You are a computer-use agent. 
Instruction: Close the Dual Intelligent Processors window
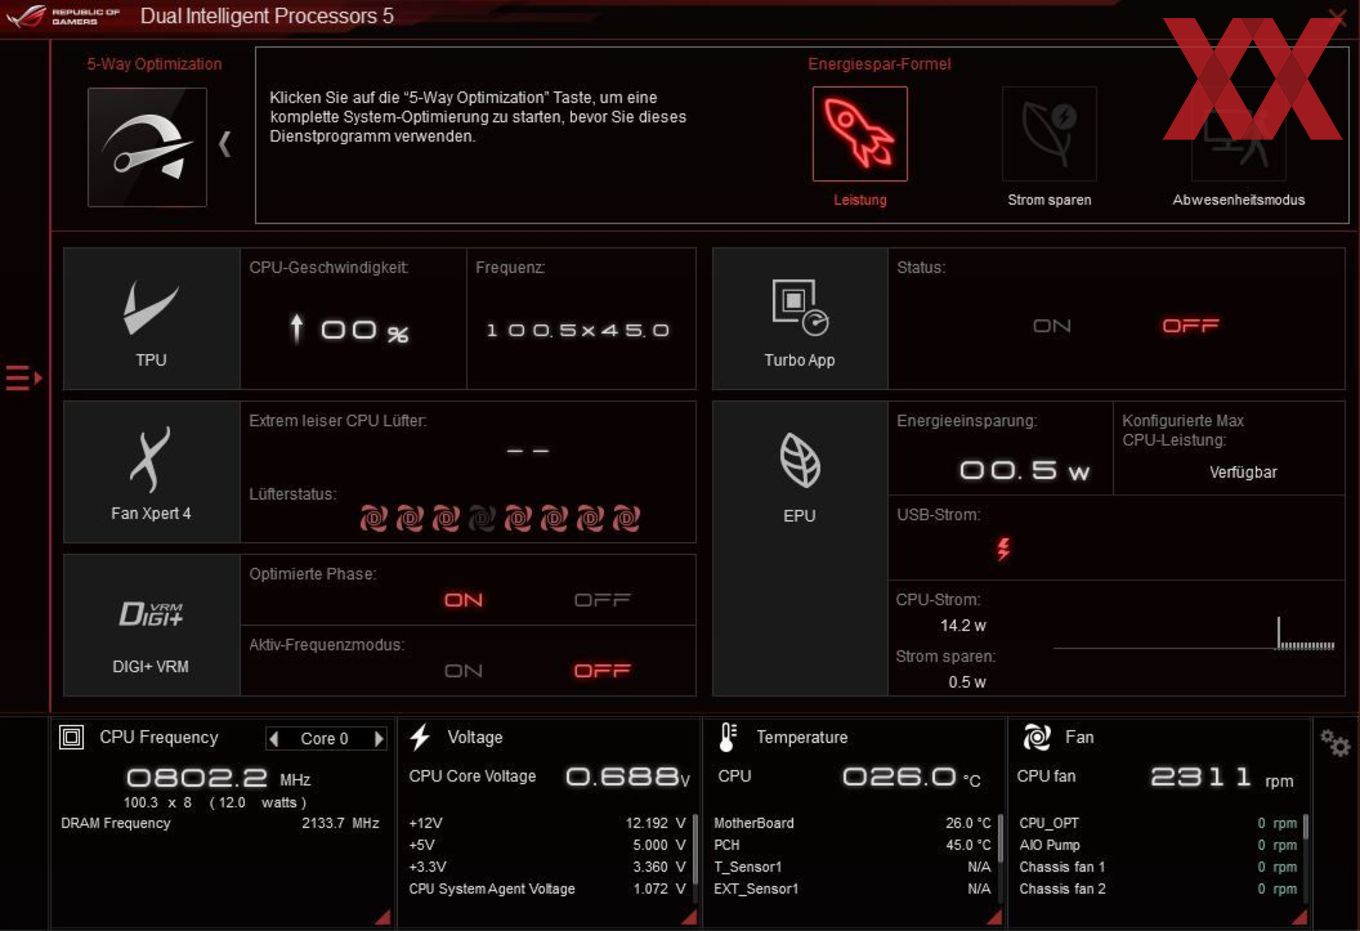(1337, 16)
